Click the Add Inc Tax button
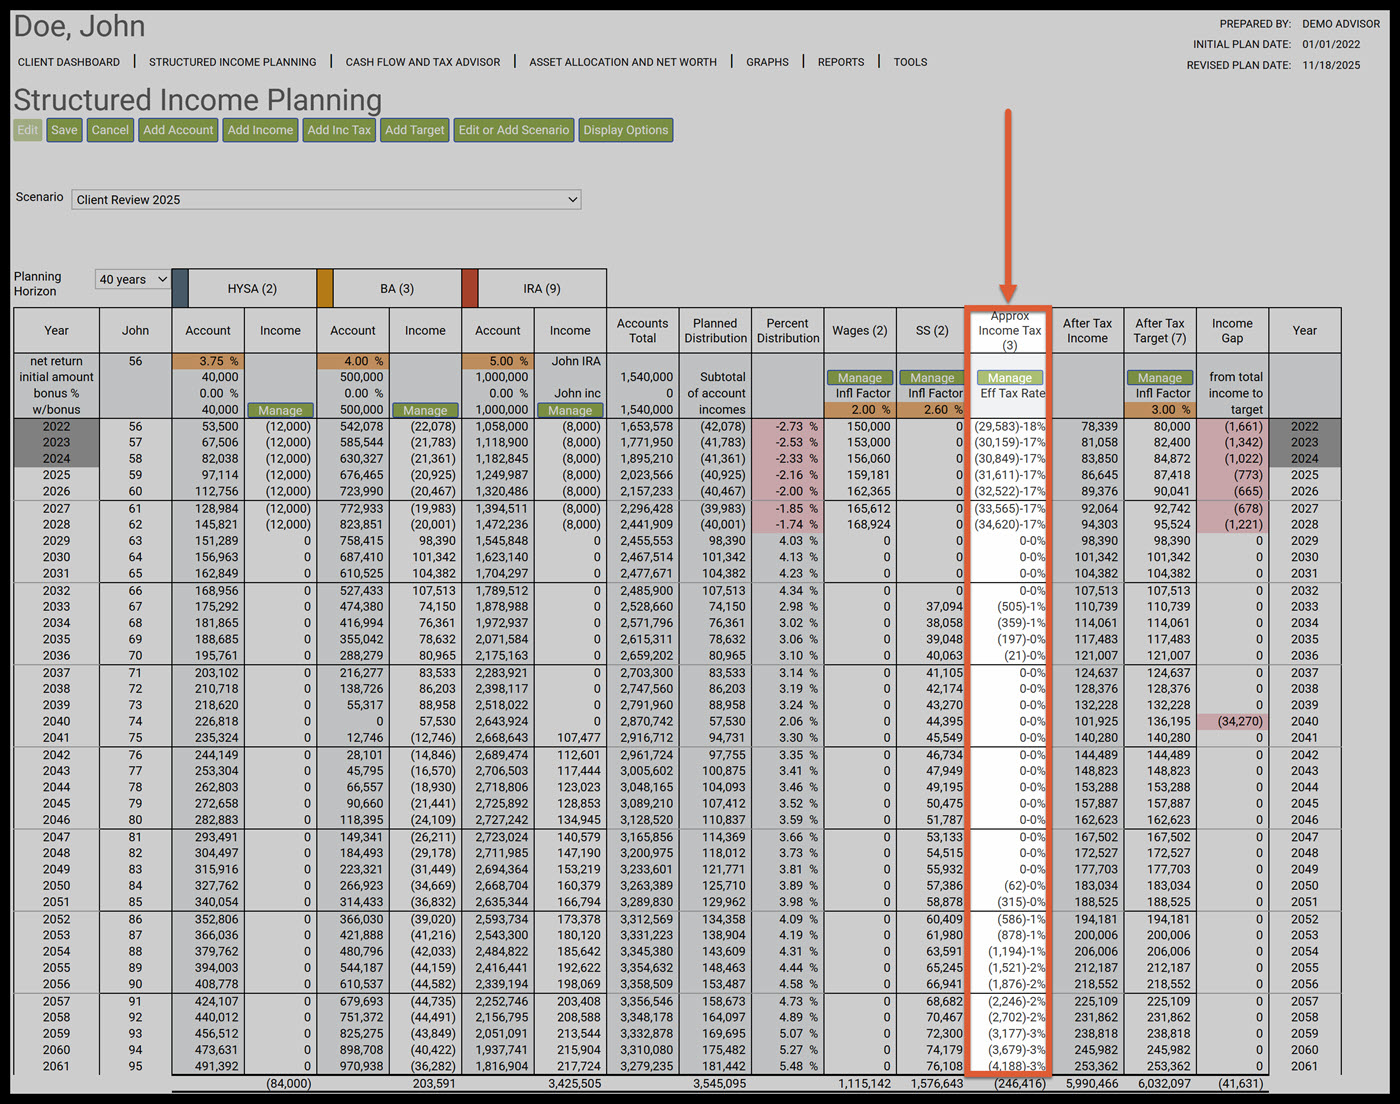 point(339,130)
